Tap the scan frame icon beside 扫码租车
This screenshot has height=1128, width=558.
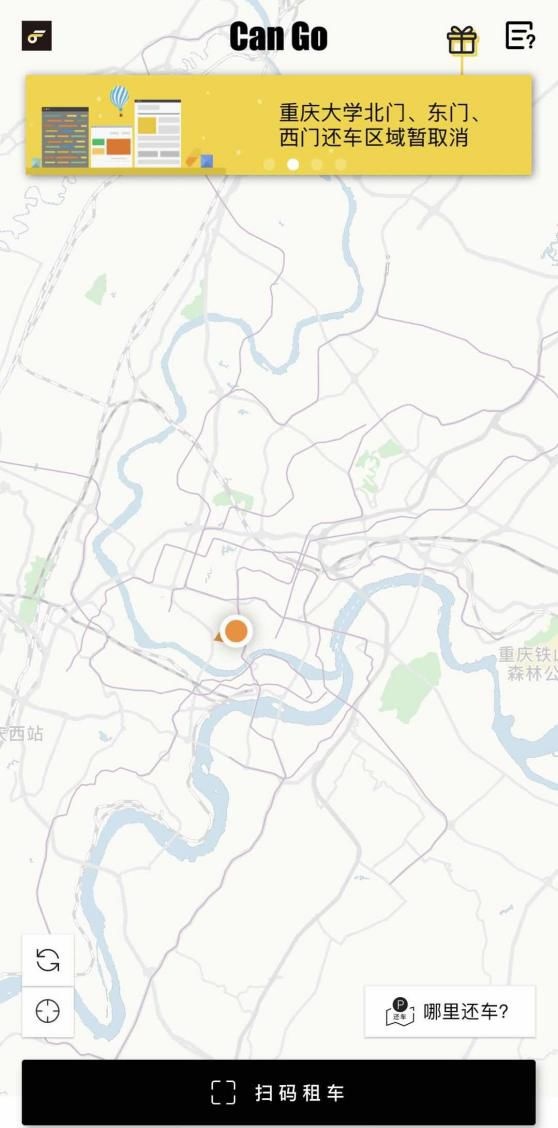pos(223,1093)
